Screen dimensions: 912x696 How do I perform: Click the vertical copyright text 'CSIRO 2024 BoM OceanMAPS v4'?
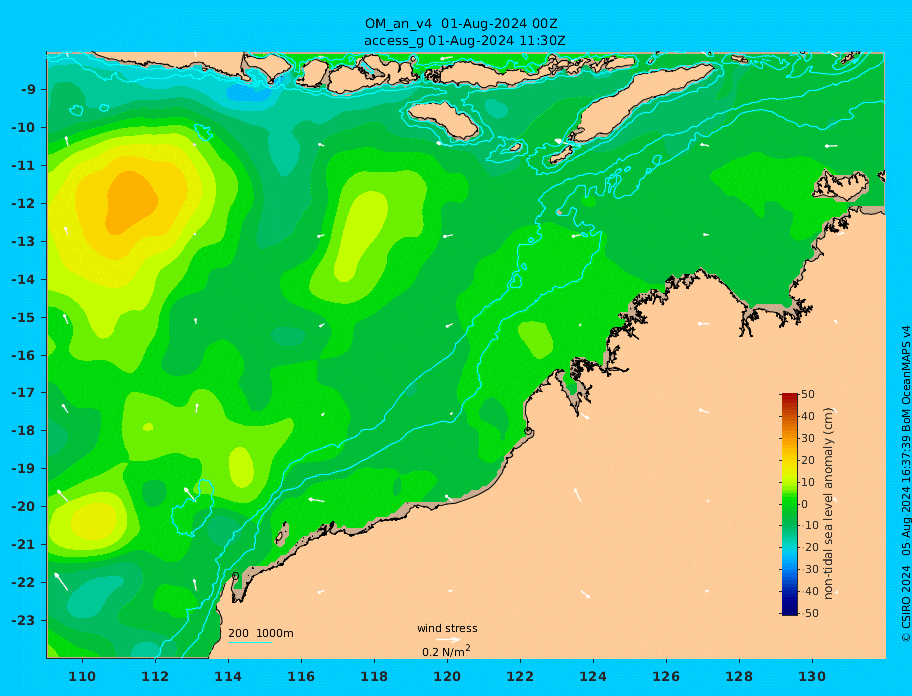tap(906, 484)
